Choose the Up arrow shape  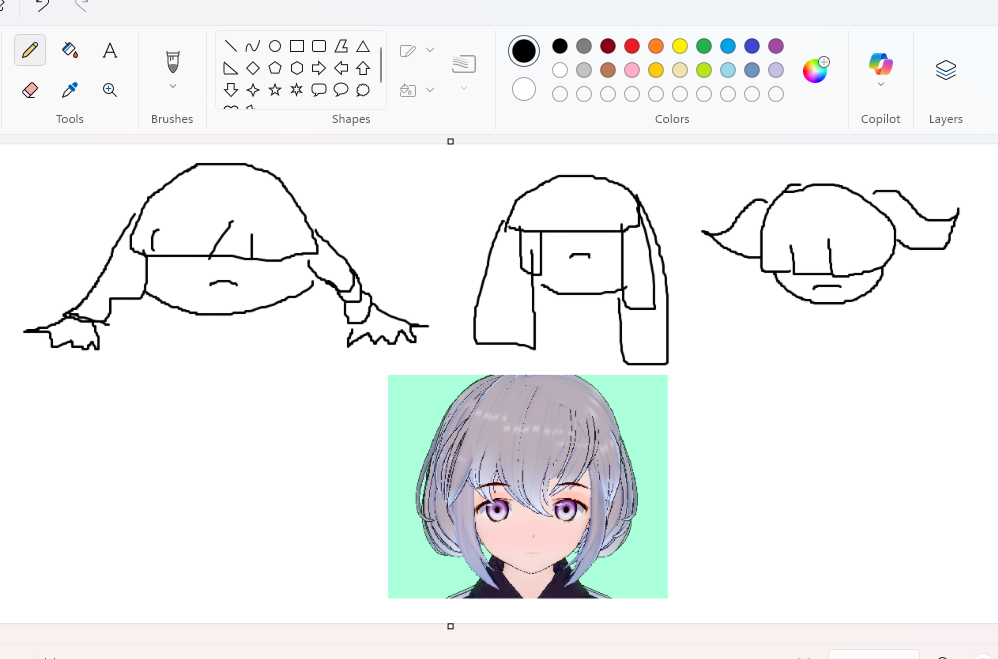click(x=363, y=68)
